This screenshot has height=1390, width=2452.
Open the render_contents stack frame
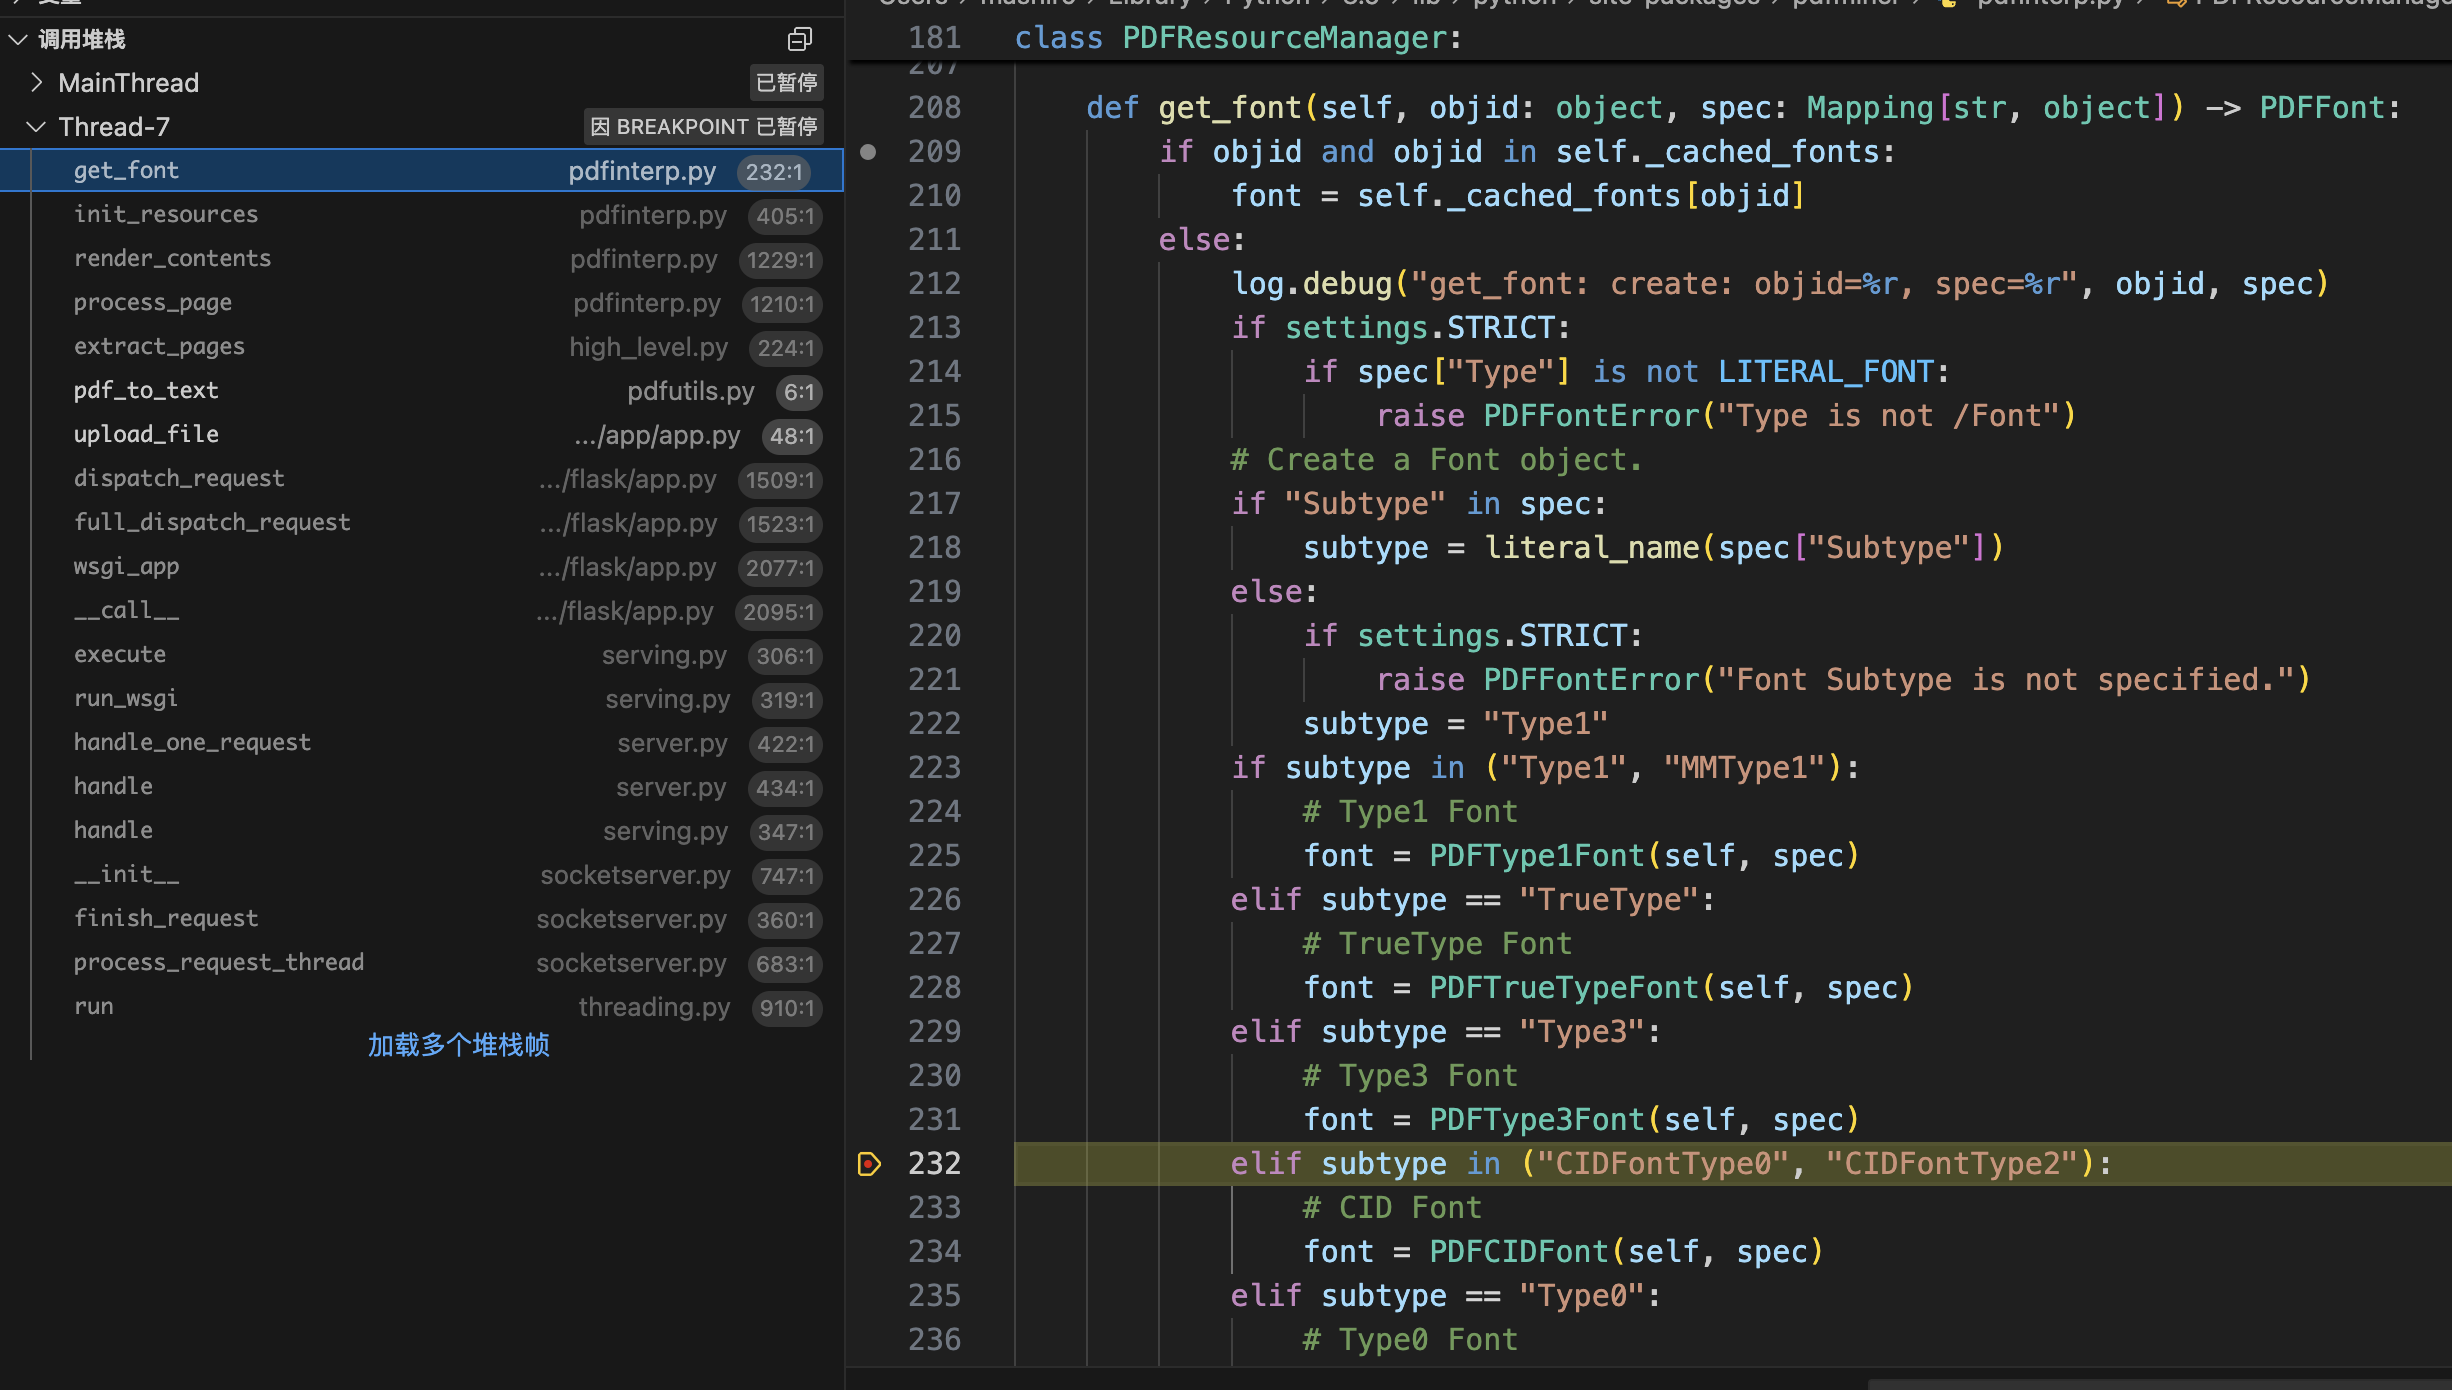(421, 258)
